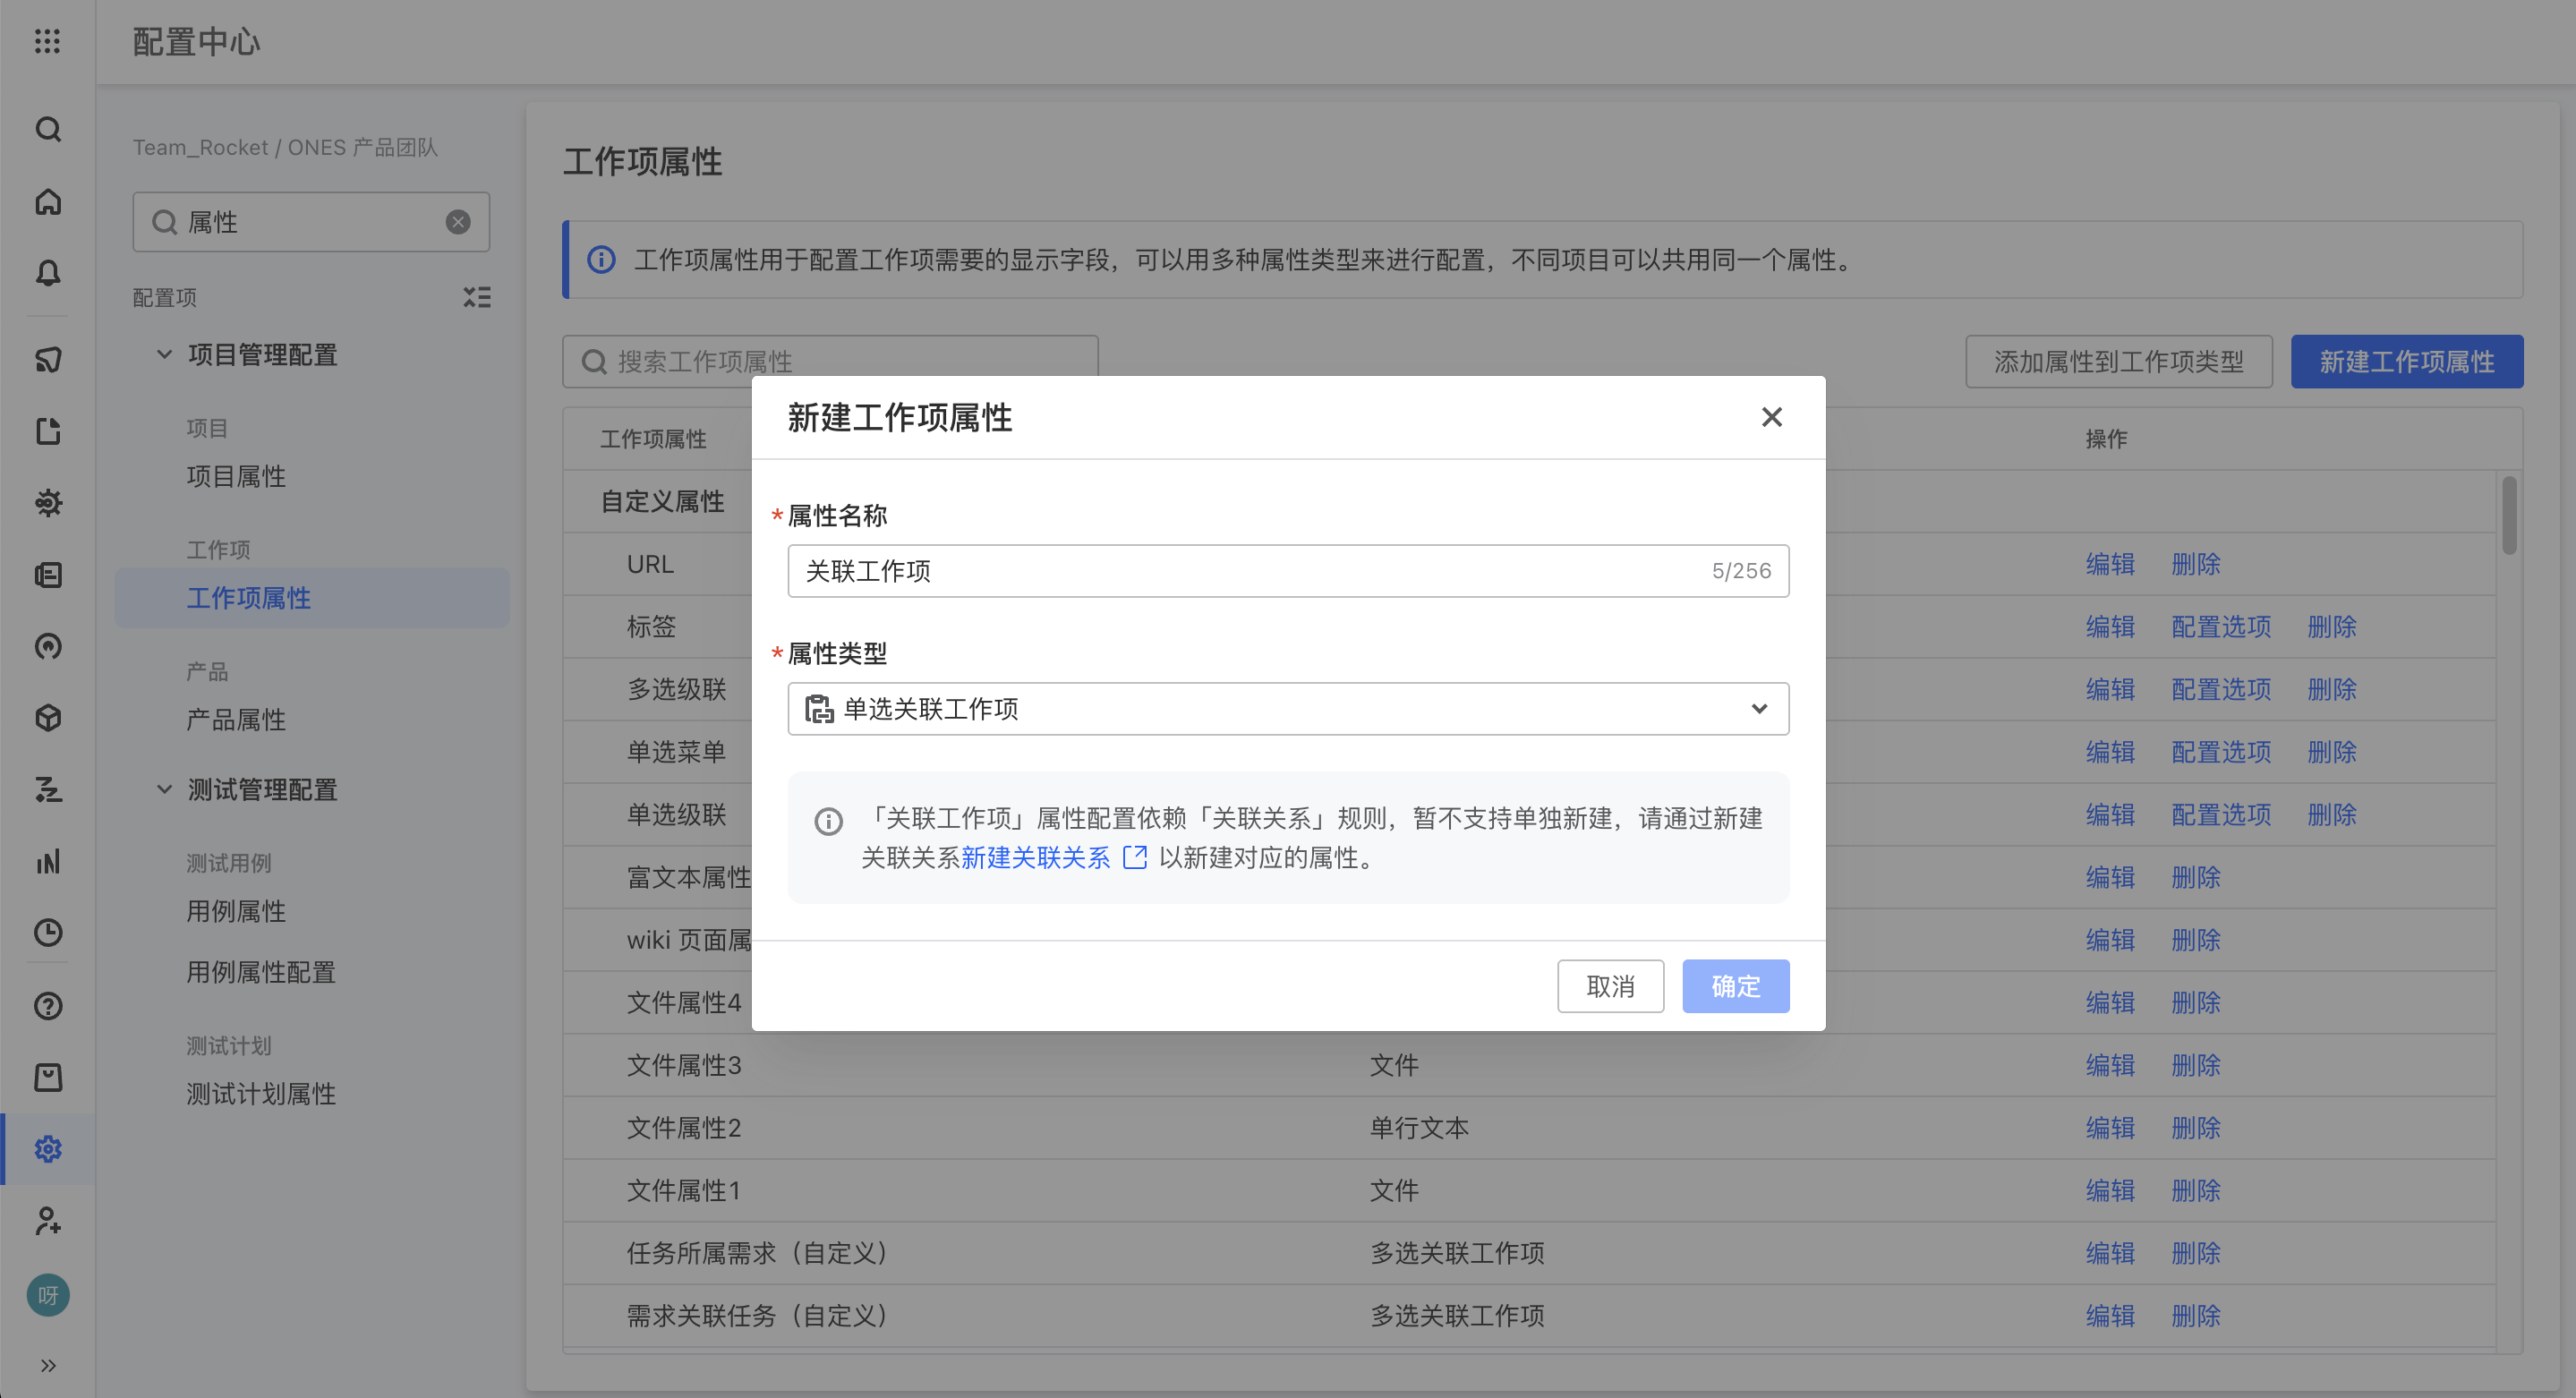Open 产品属性 config item
This screenshot has height=1398, width=2576.
pos(236,720)
